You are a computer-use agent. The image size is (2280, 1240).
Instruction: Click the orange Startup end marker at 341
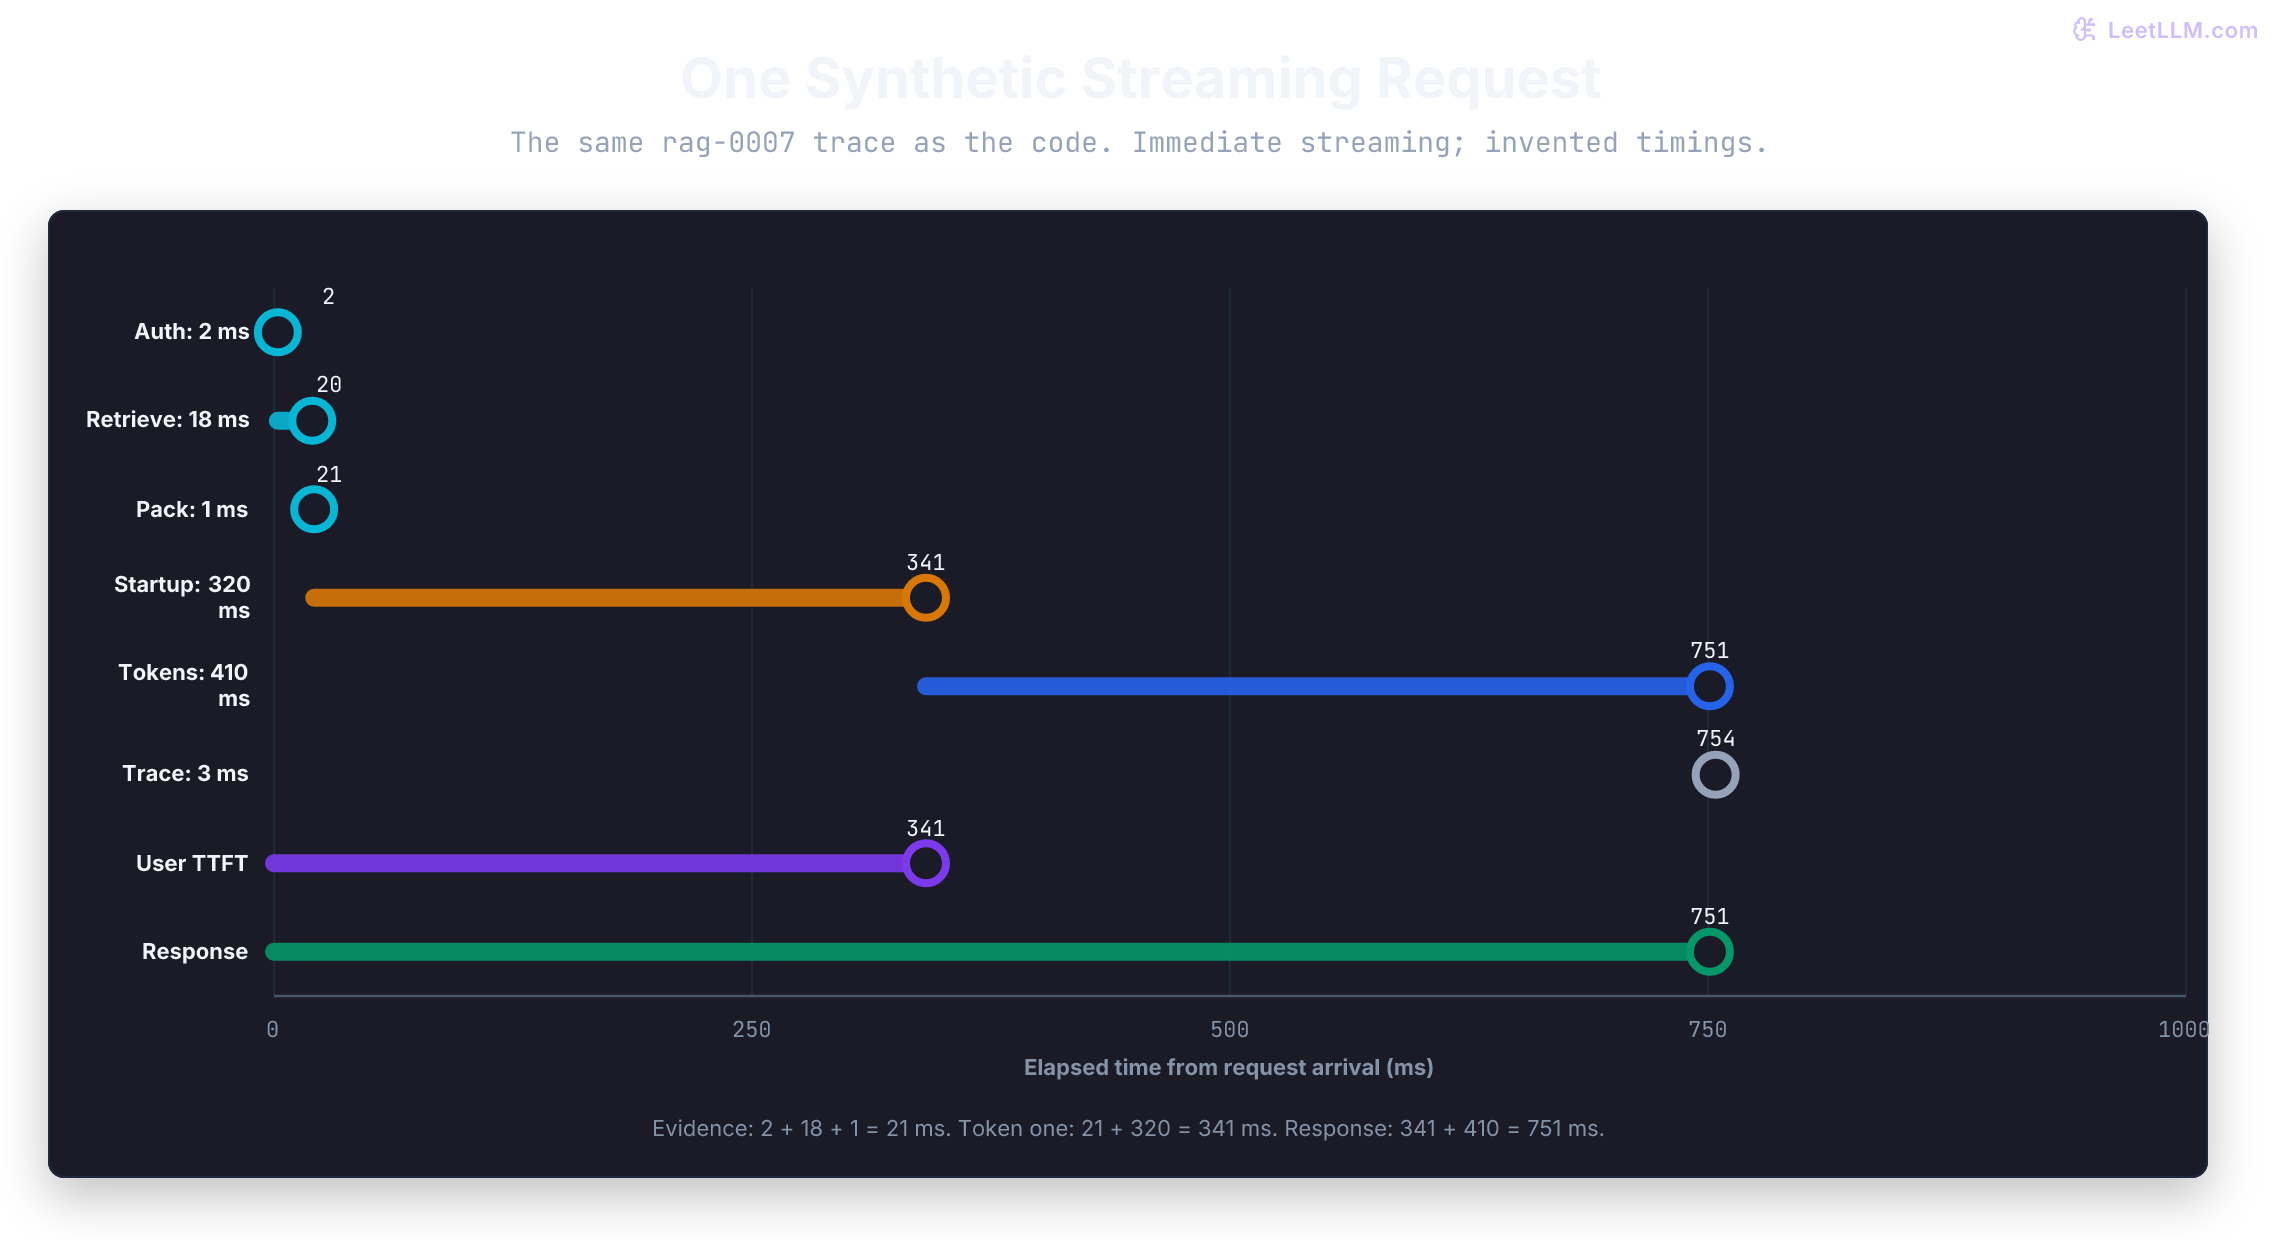[926, 598]
